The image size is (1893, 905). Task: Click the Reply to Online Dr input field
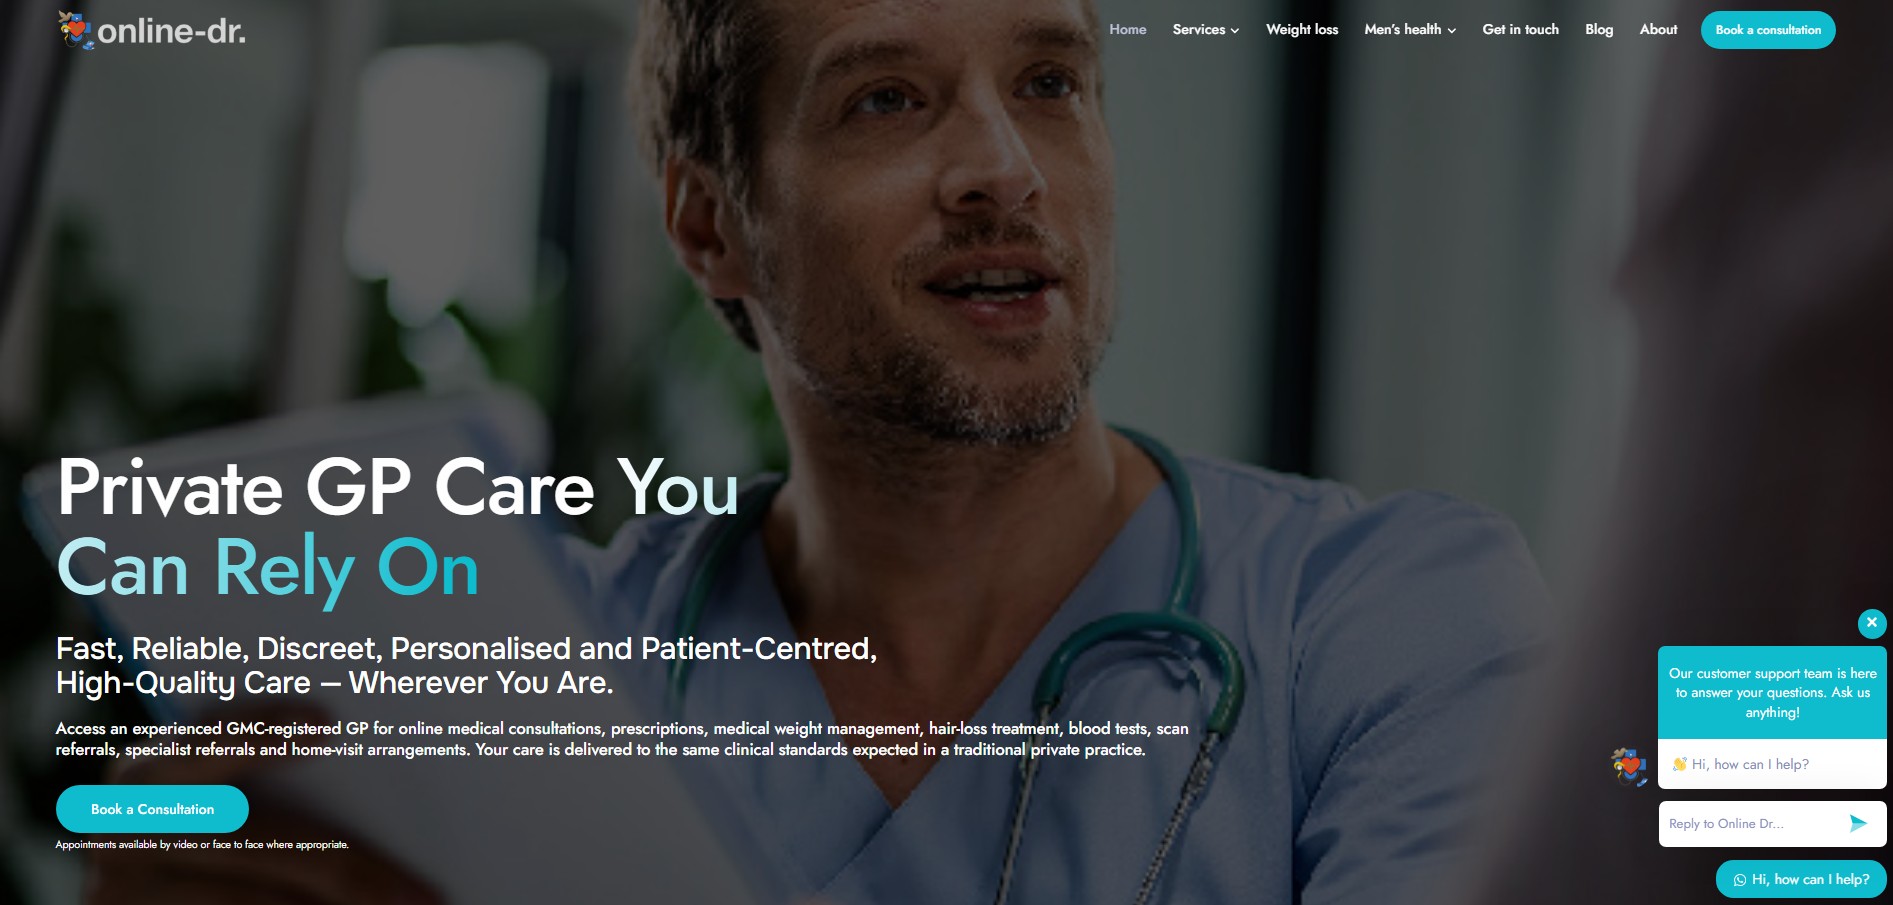(1752, 824)
